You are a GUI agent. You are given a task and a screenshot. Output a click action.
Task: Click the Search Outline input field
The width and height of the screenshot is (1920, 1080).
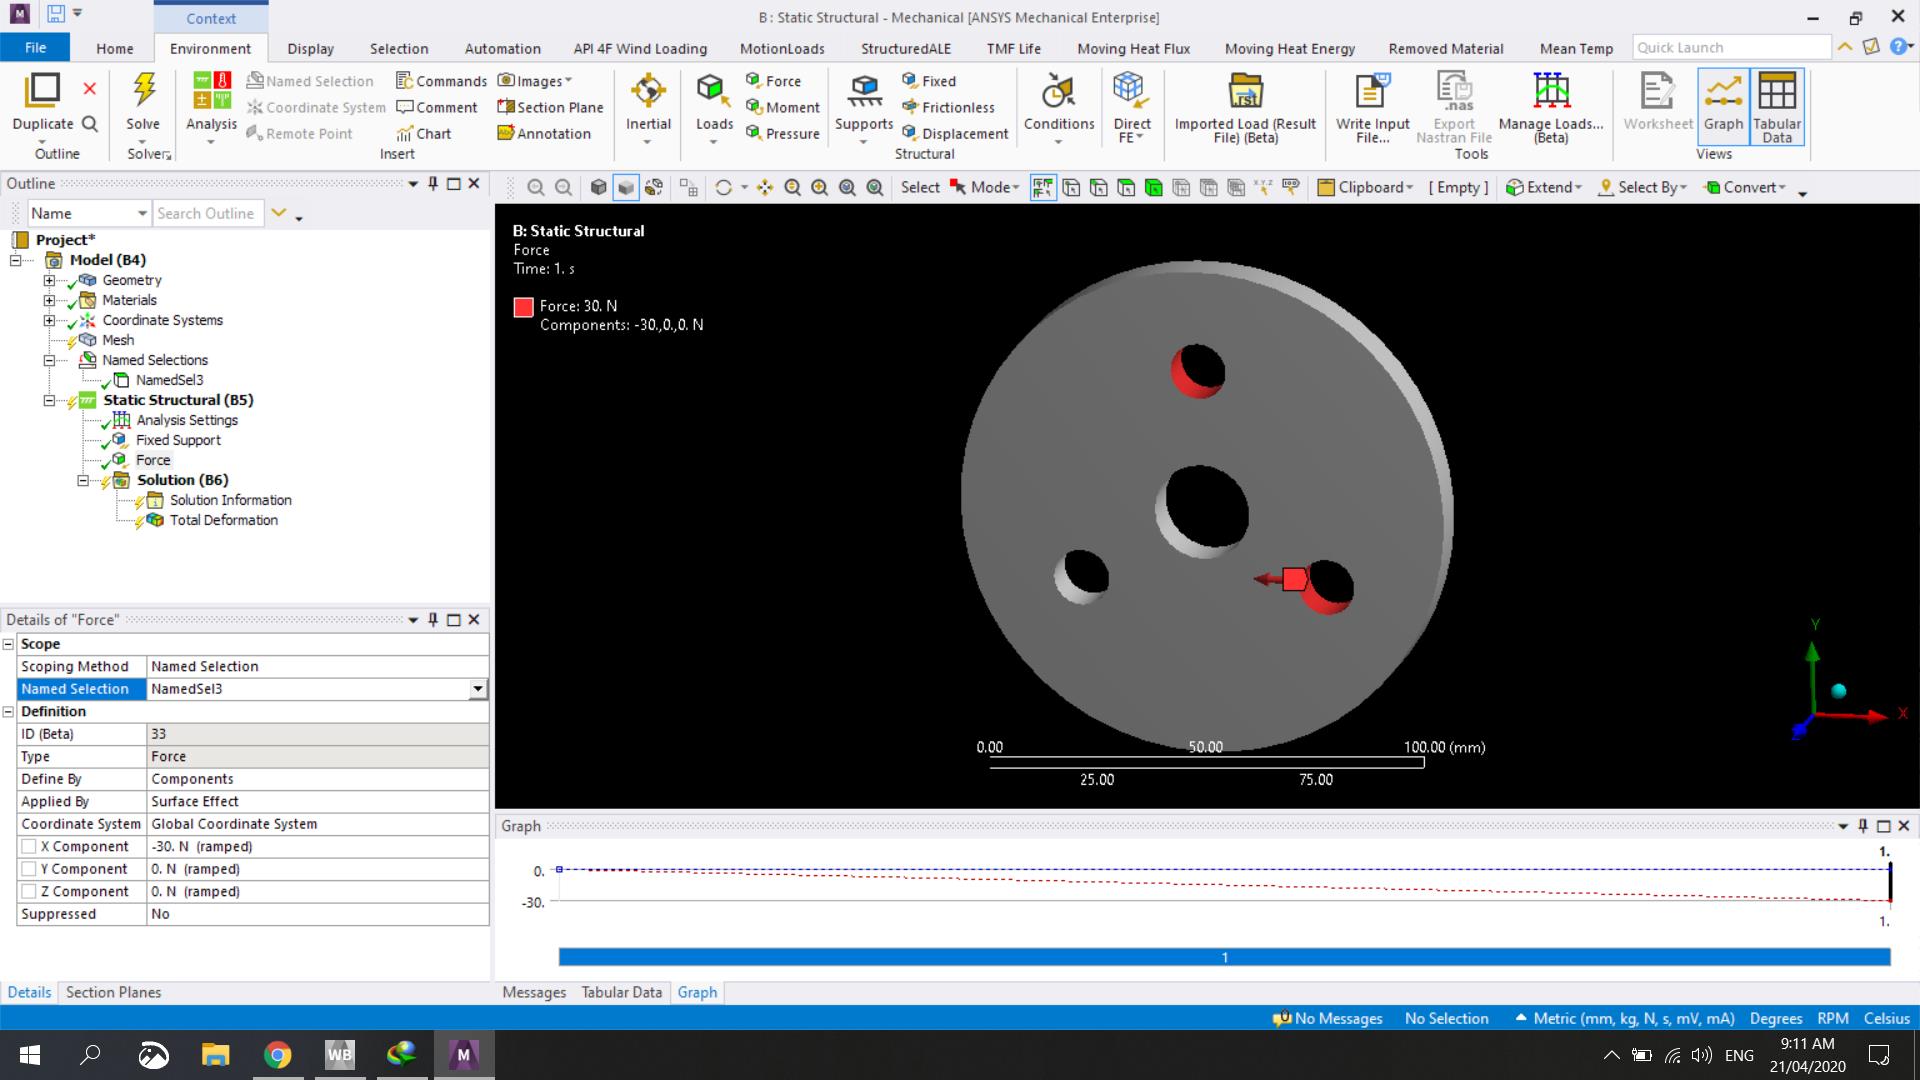[x=206, y=213]
